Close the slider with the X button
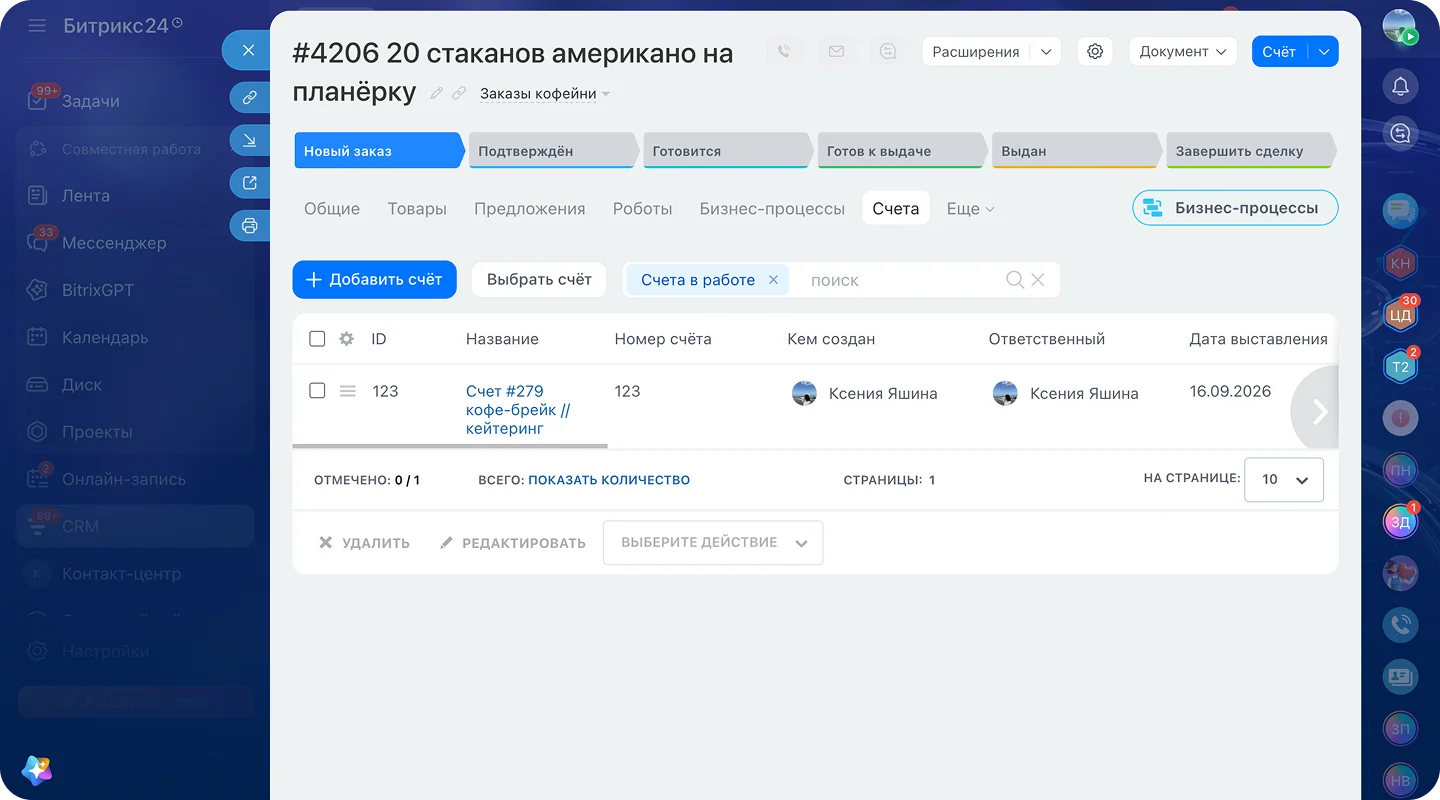The width and height of the screenshot is (1440, 800). point(248,50)
